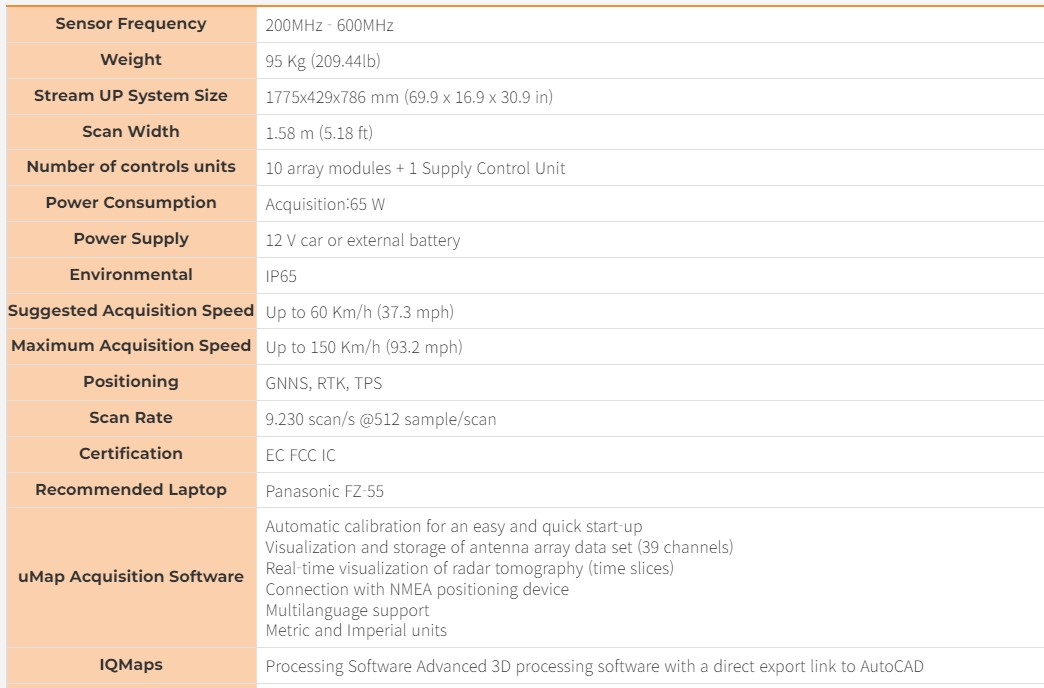Click the Up to 150 Km/h value
The height and width of the screenshot is (688, 1044).
click(363, 347)
